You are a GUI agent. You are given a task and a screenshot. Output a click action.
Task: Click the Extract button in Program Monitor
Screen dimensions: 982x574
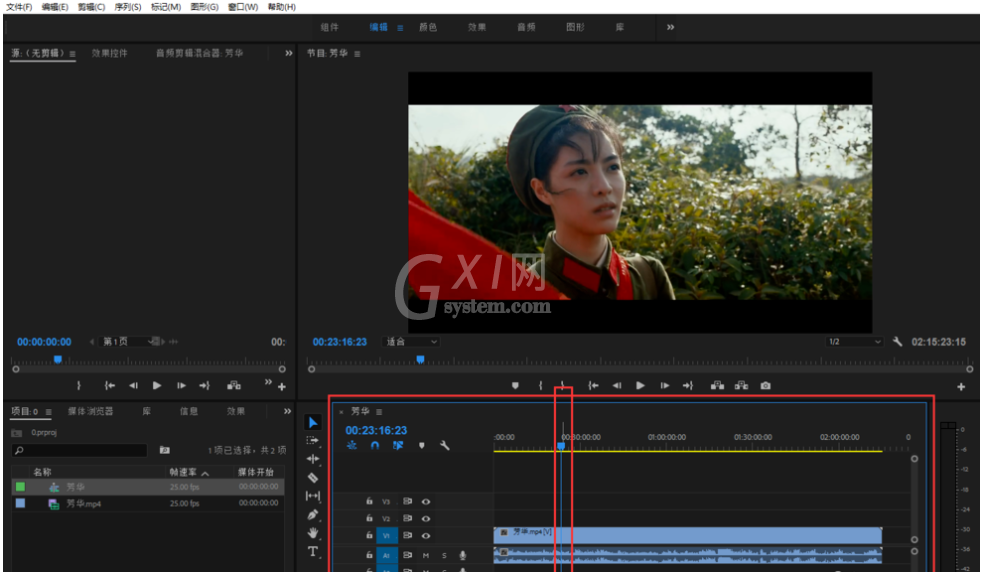[x=742, y=386]
